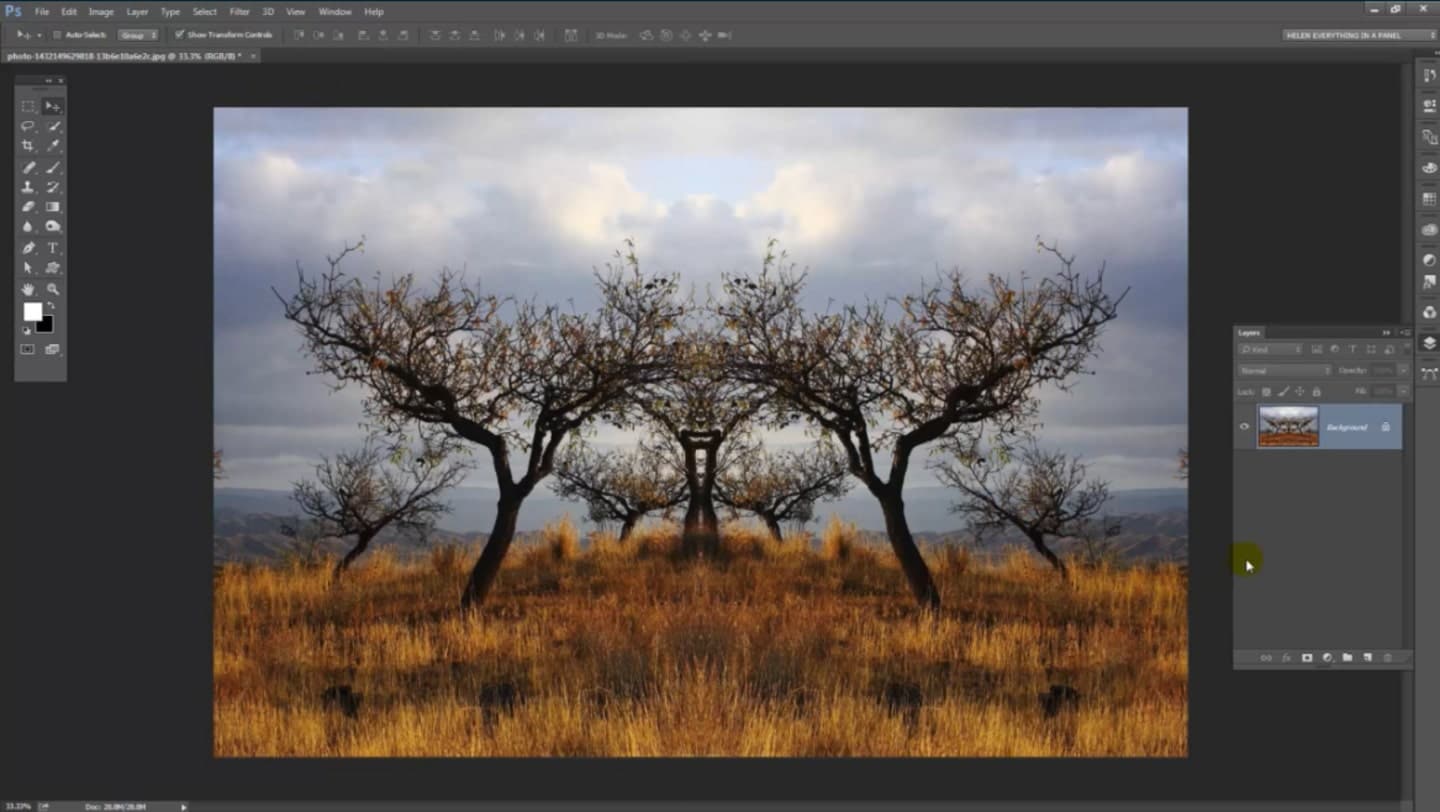Hide the Background layer visibility eye
This screenshot has height=812, width=1440.
click(x=1244, y=427)
